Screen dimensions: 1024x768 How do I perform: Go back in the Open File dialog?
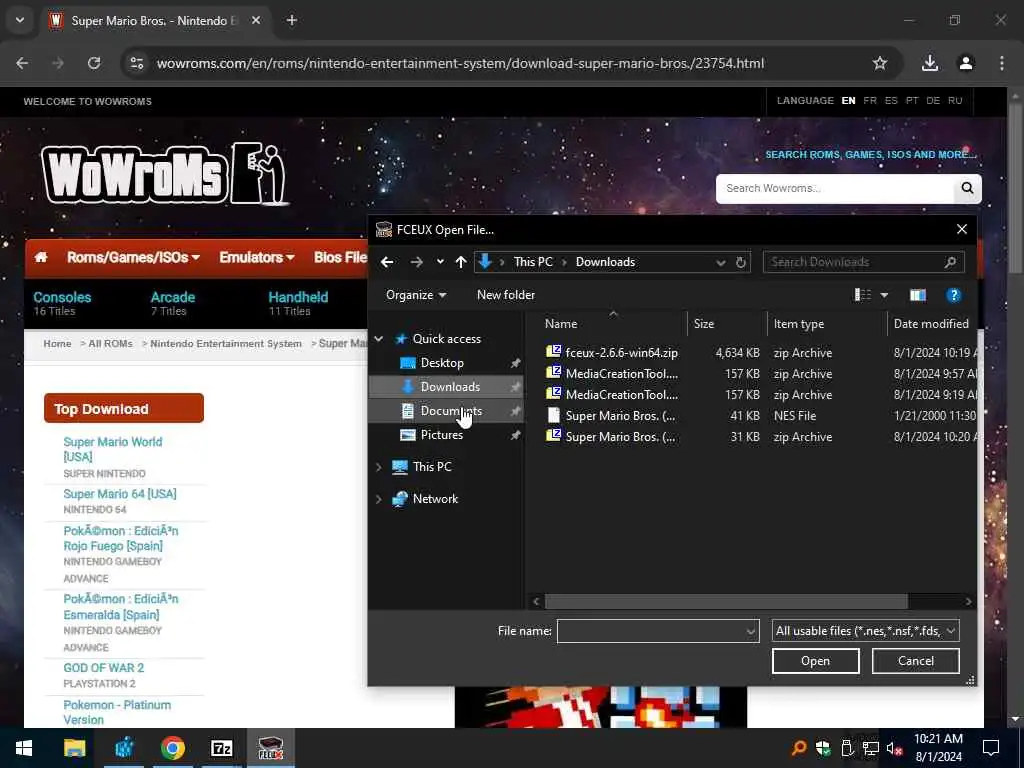pyautogui.click(x=387, y=262)
